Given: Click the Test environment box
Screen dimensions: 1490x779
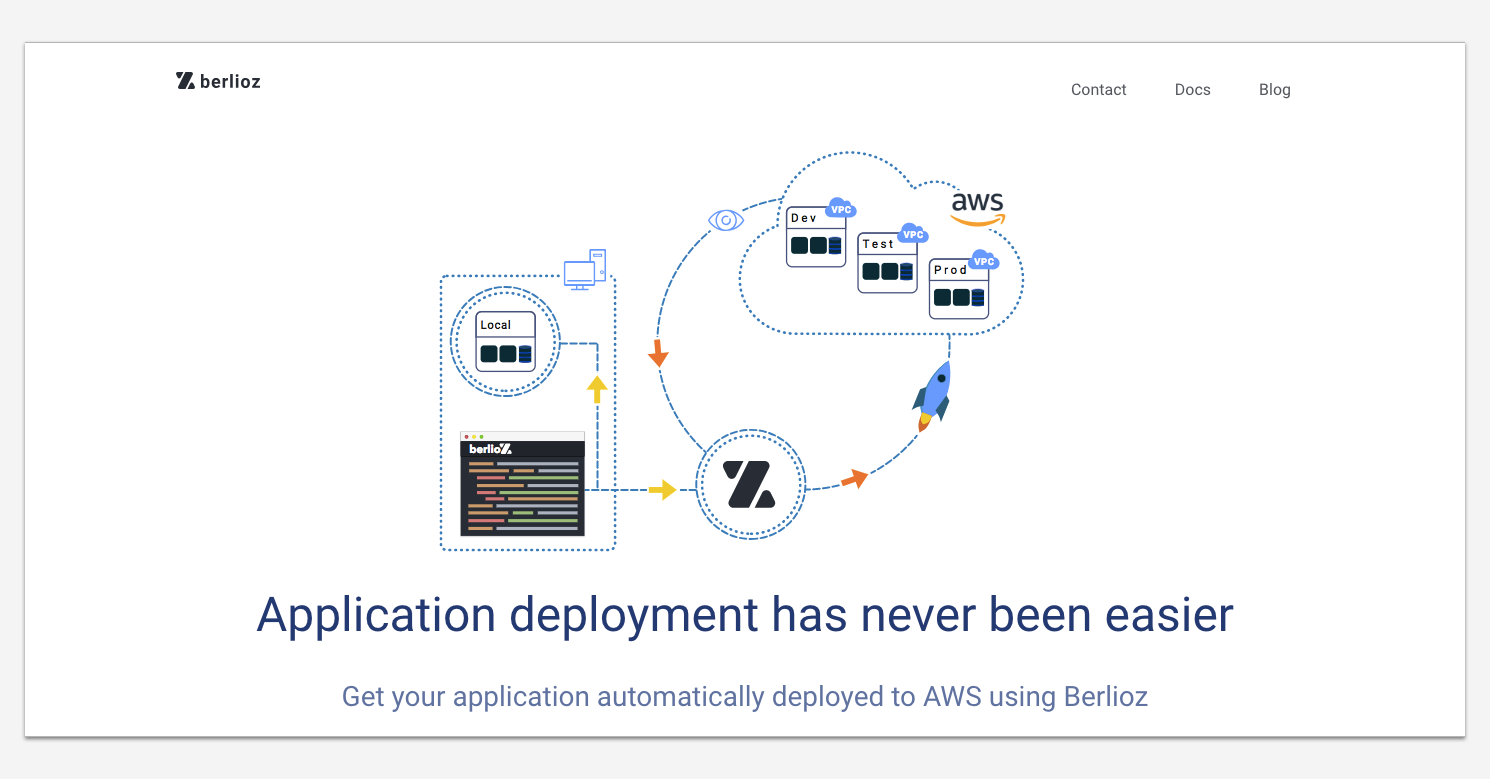Looking at the screenshot, I should tap(887, 263).
